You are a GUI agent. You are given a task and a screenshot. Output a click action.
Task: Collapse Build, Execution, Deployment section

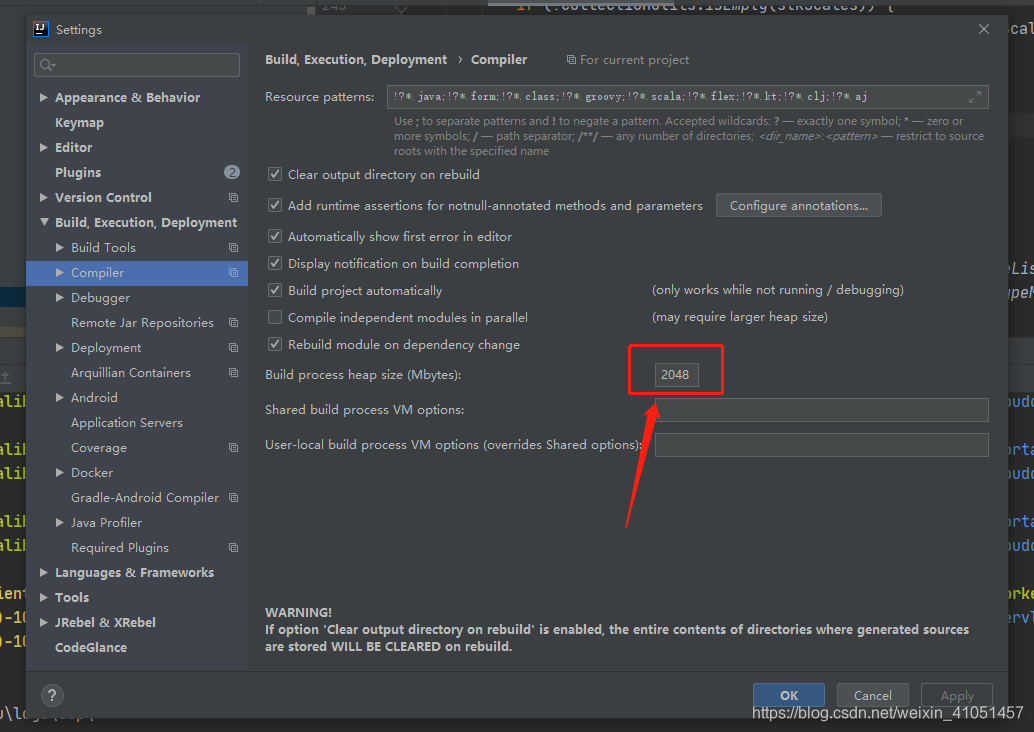(x=44, y=222)
